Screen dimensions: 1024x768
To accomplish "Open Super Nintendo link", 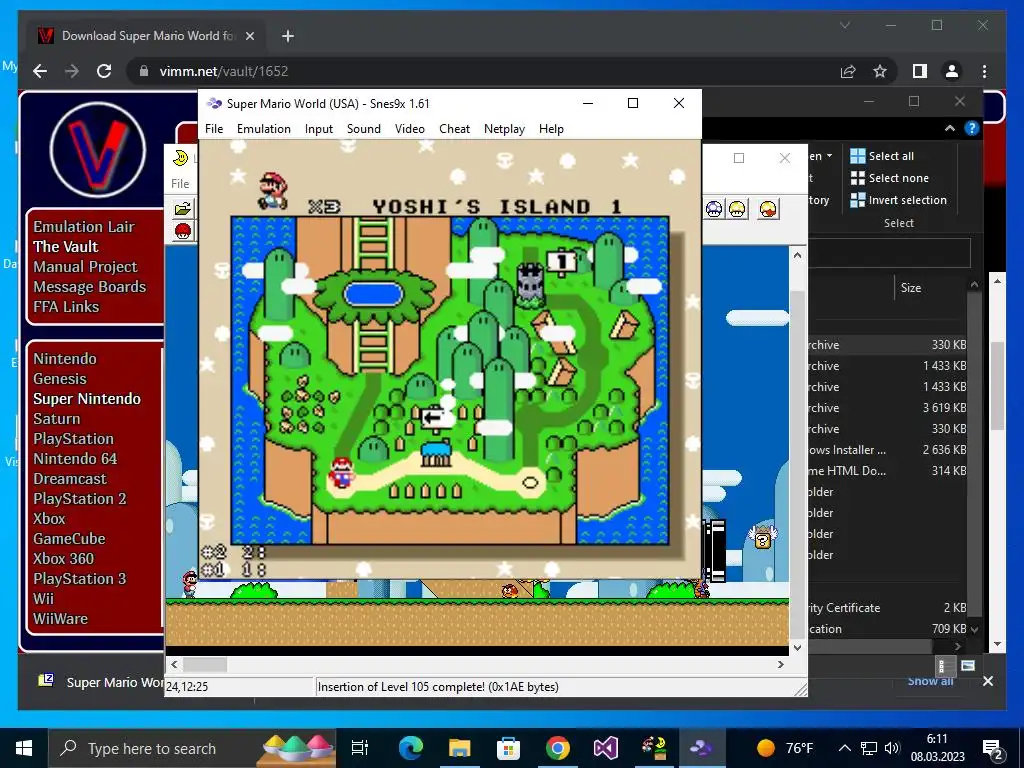I will pos(87,398).
